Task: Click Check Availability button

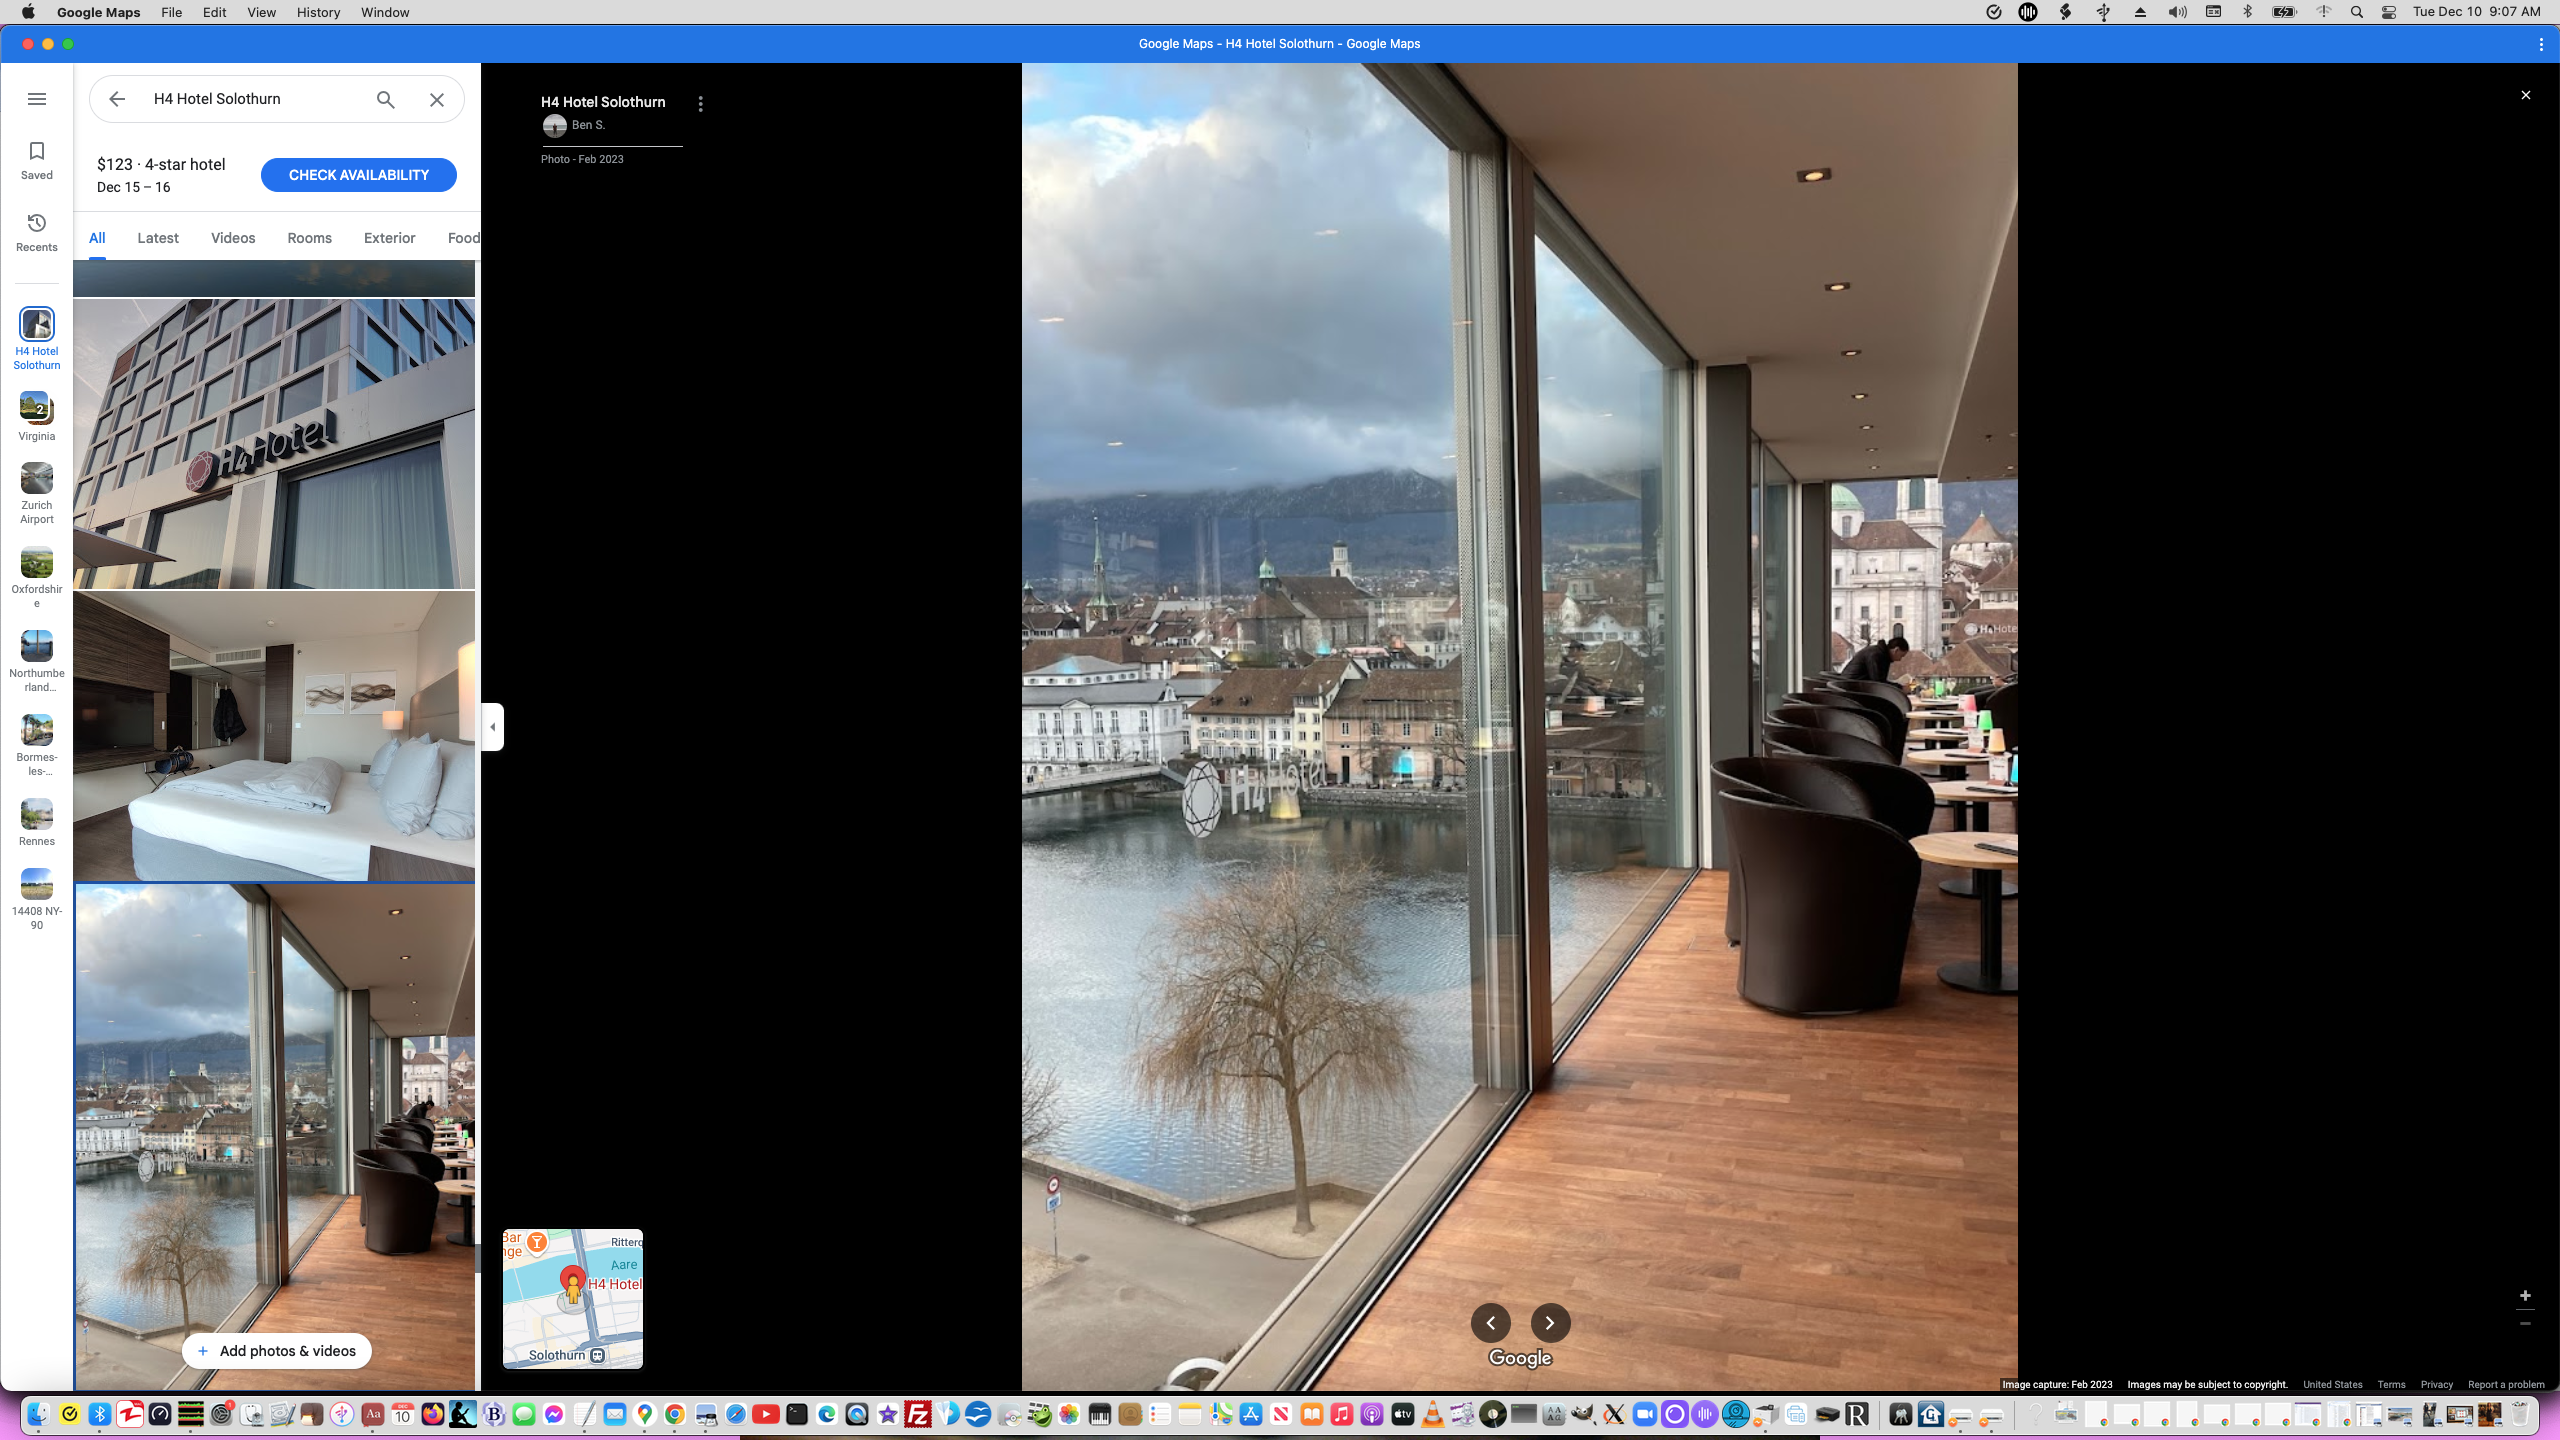Action: (358, 175)
